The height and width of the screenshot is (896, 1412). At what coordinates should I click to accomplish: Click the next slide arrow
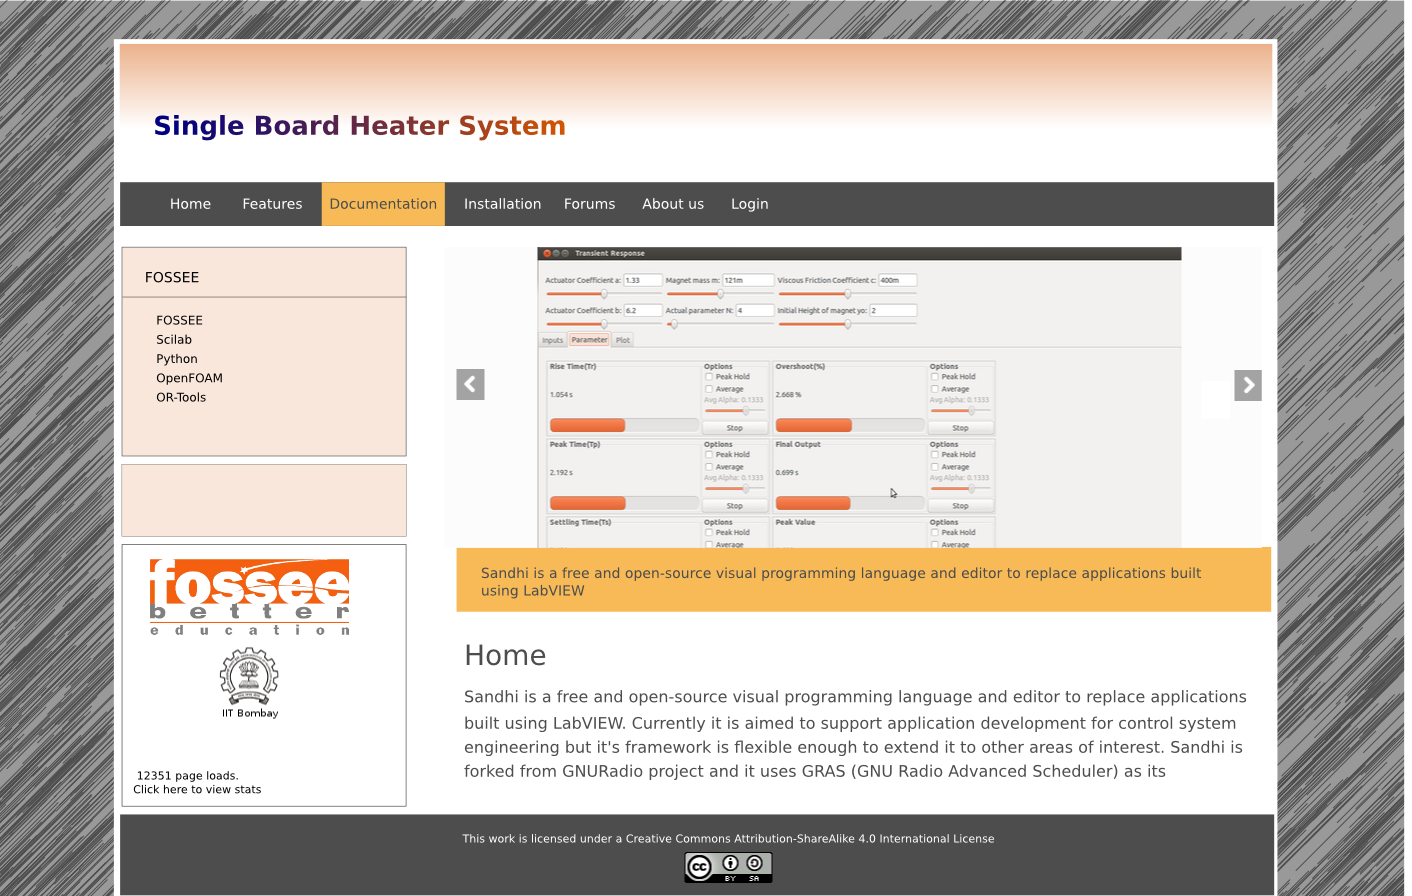(x=1247, y=385)
